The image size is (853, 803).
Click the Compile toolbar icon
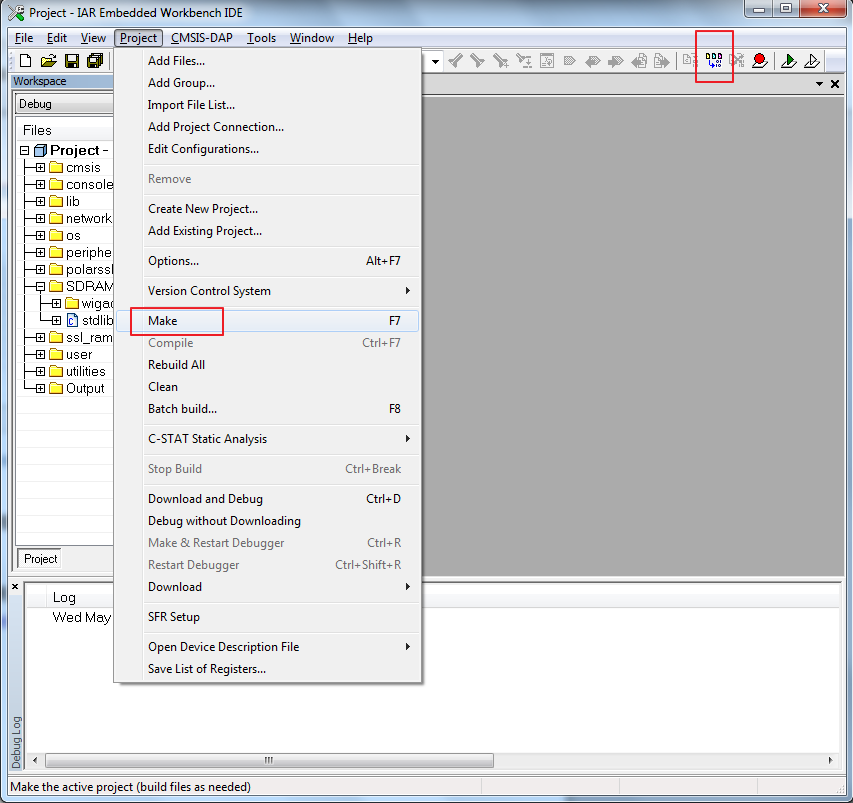[689, 60]
